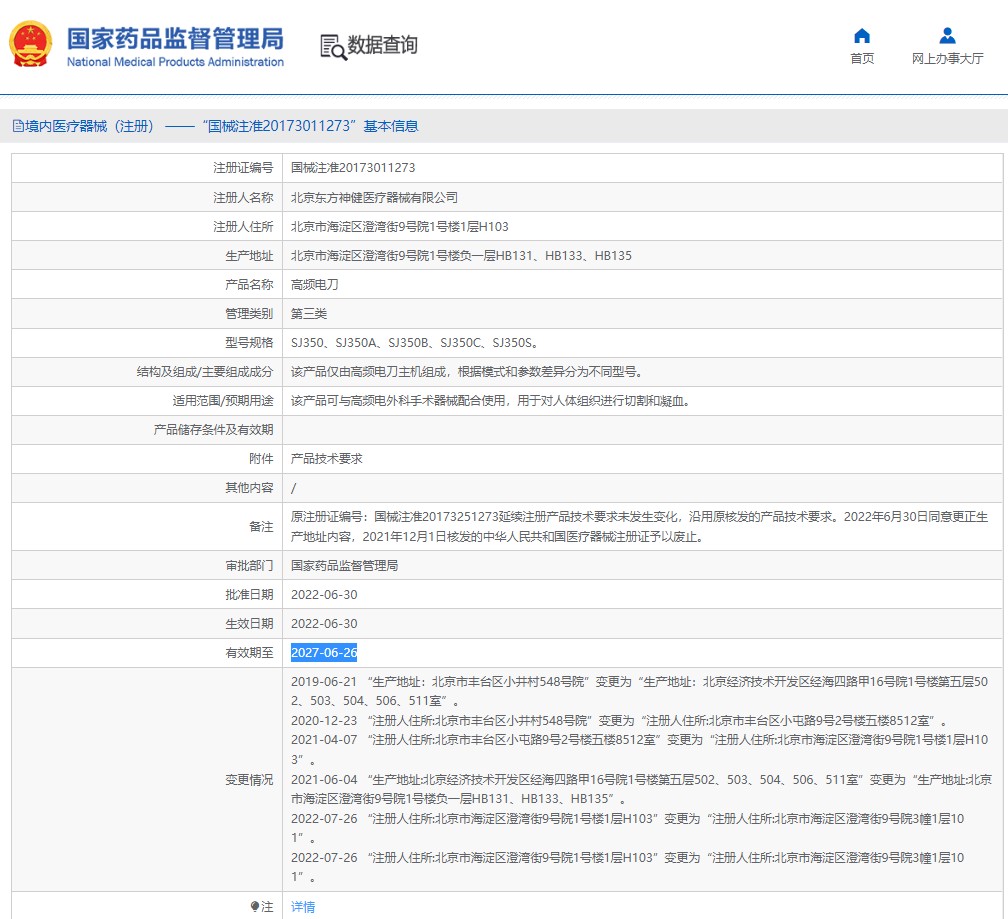The height and width of the screenshot is (919, 1008).
Task: Click the 产品技术要求 attachment text
Action: [326, 458]
